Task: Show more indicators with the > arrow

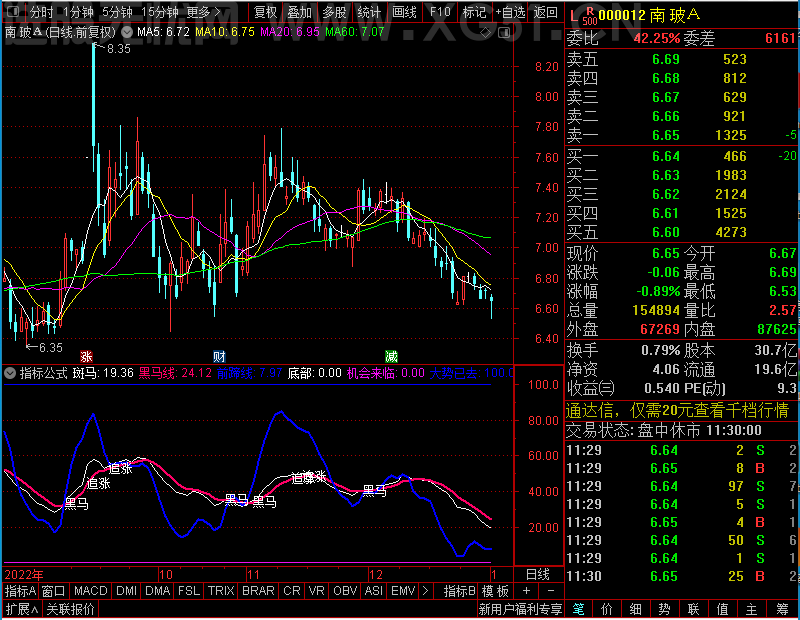Action: 426,591
